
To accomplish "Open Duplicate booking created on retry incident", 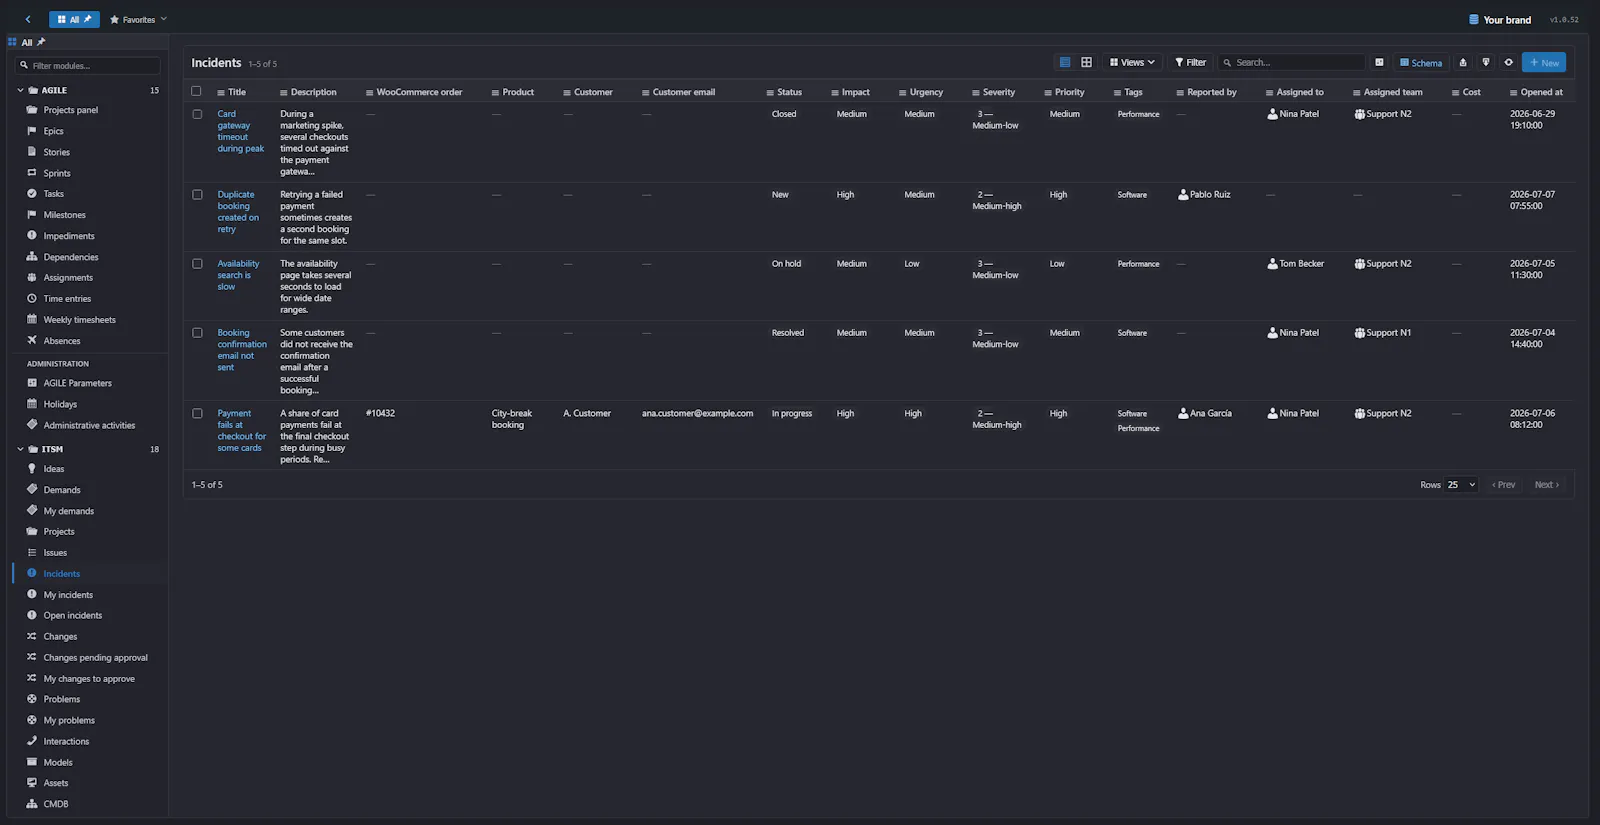I will click(238, 212).
